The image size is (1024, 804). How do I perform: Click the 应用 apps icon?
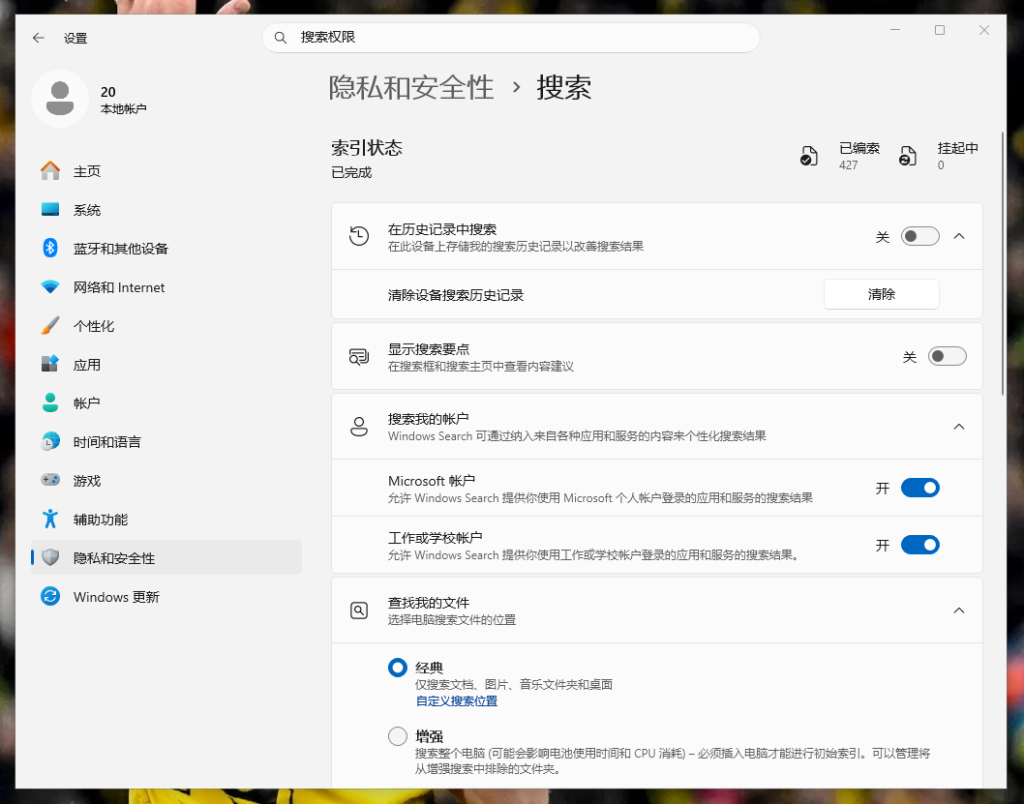click(50, 364)
